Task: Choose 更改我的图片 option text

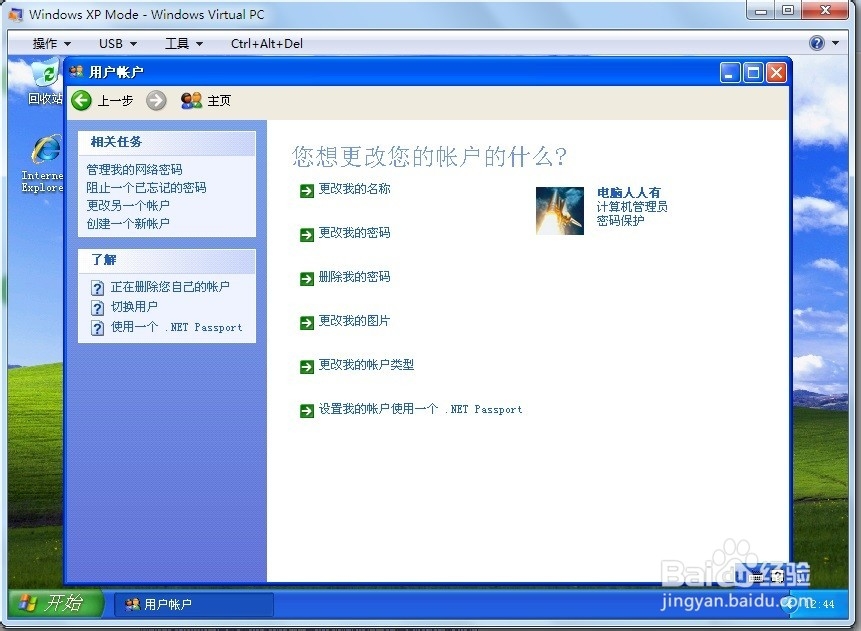Action: [x=354, y=321]
